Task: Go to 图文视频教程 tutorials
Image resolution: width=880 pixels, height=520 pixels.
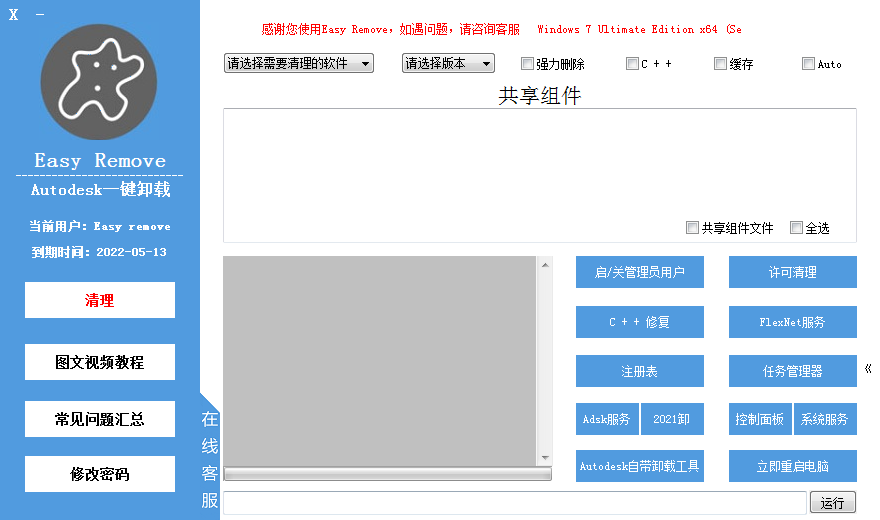Action: tap(100, 362)
